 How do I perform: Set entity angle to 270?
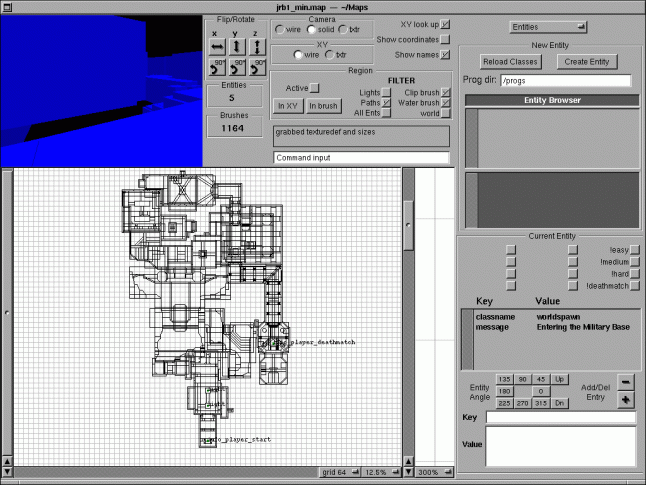(522, 403)
